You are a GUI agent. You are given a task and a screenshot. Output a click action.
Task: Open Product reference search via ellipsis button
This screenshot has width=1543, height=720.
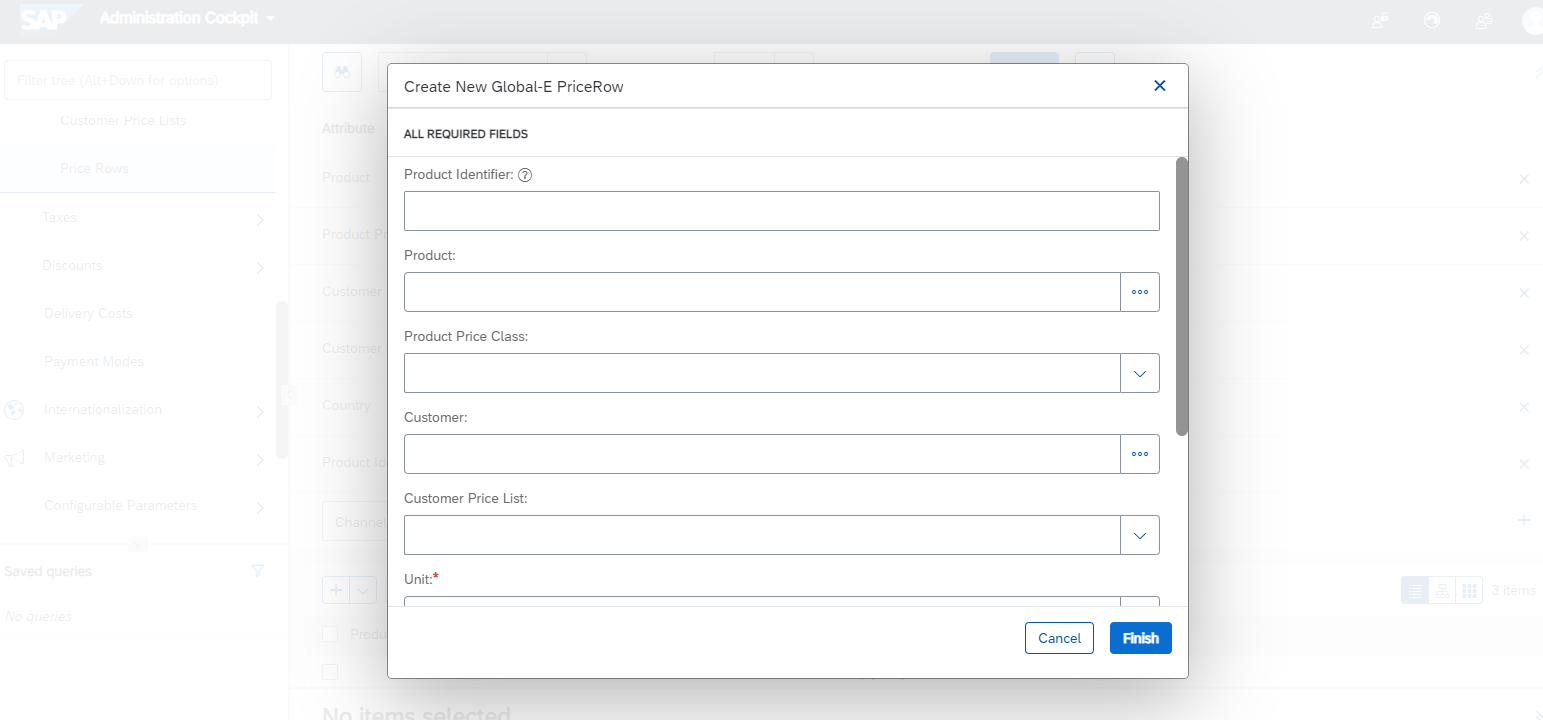1140,292
